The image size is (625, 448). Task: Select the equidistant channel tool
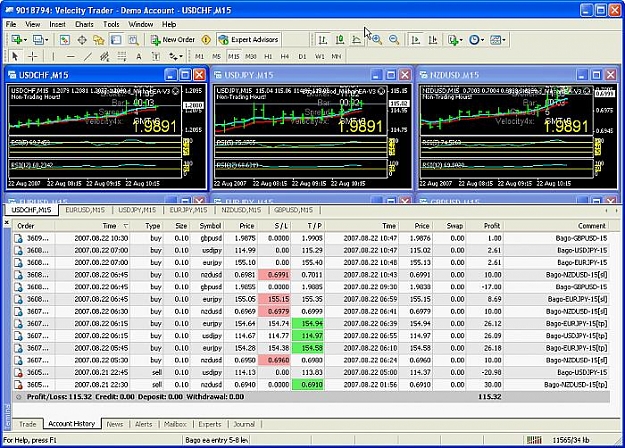click(104, 57)
